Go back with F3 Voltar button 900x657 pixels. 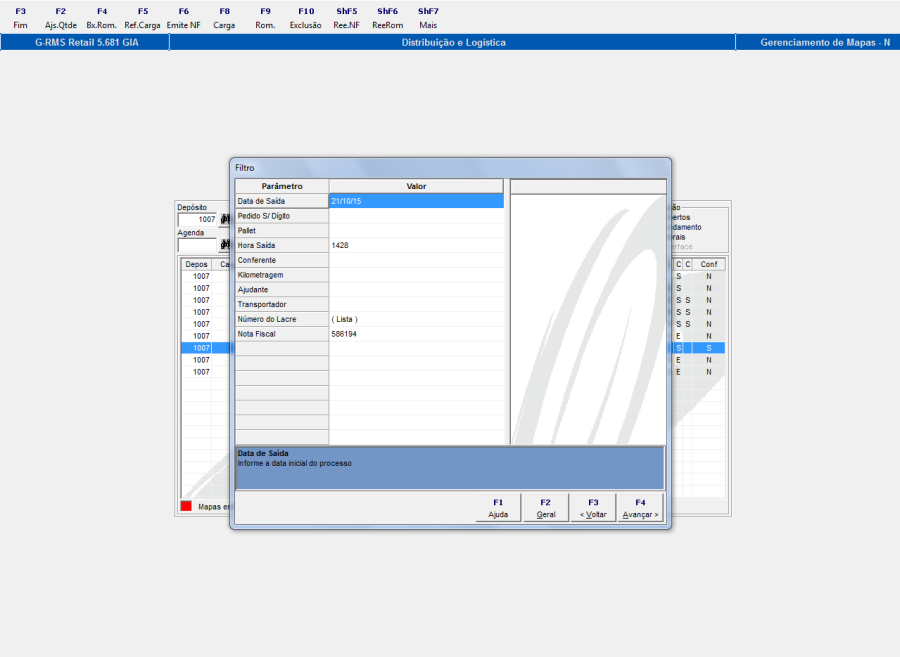pos(593,508)
